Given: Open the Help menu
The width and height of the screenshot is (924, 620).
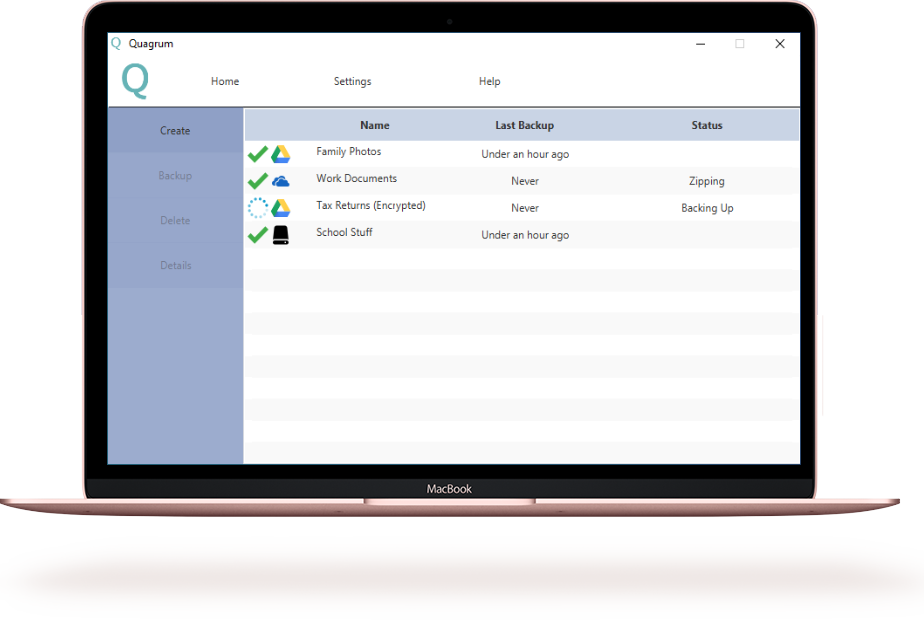Looking at the screenshot, I should tap(489, 82).
